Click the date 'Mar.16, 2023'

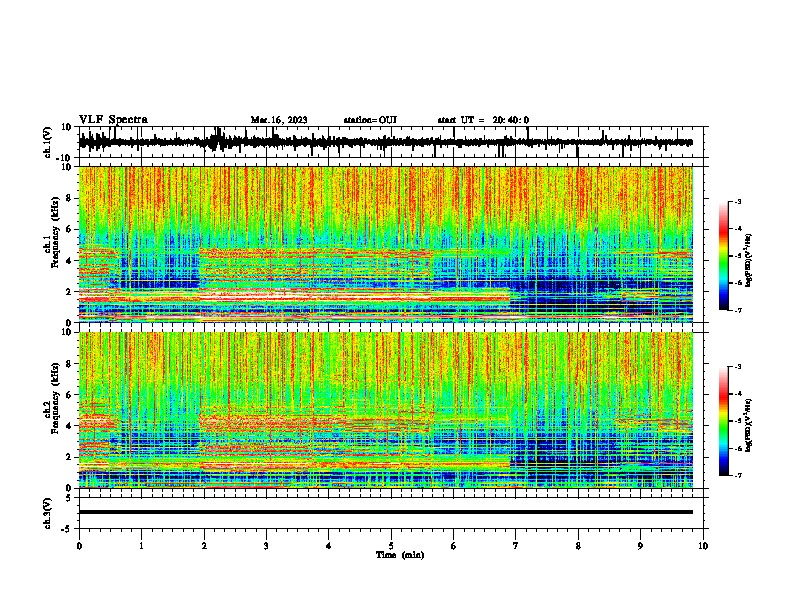tap(279, 120)
